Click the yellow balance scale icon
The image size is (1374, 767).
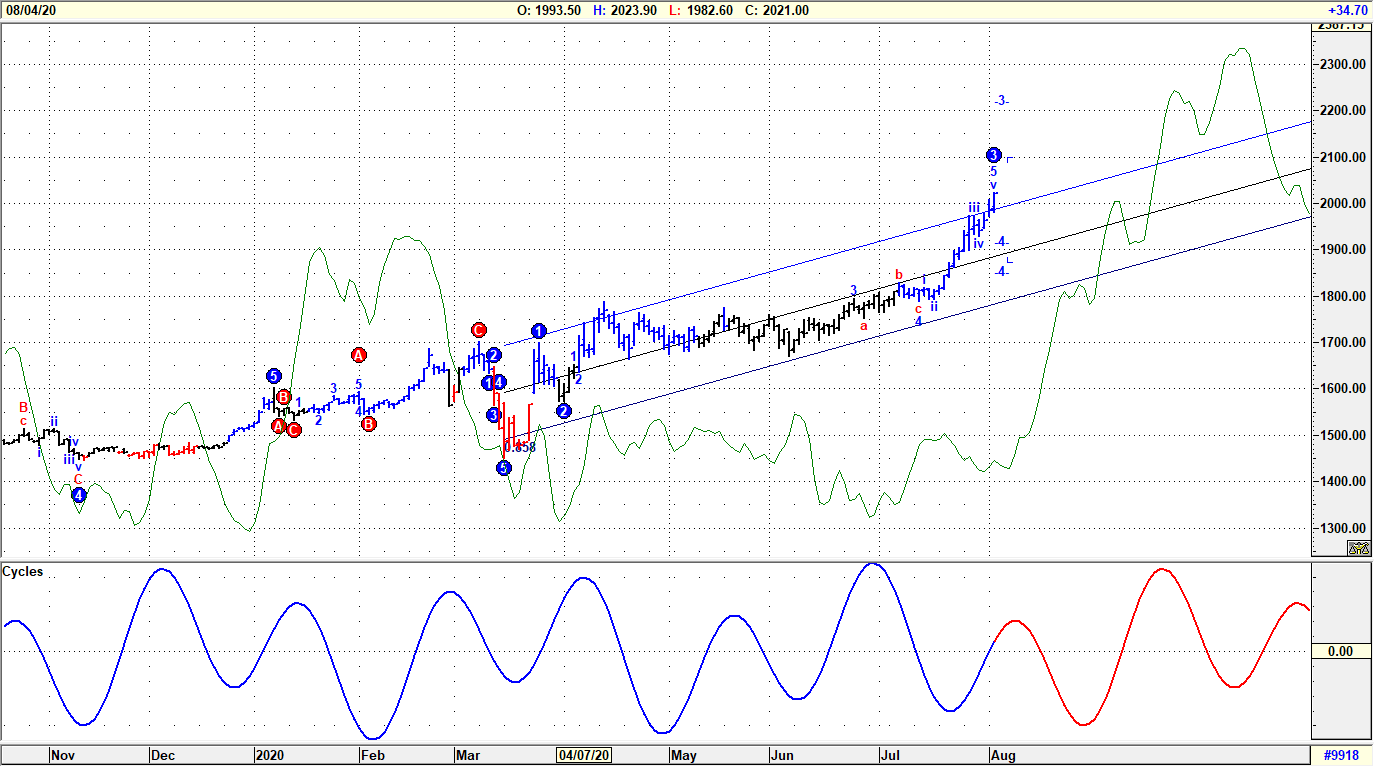(1359, 547)
